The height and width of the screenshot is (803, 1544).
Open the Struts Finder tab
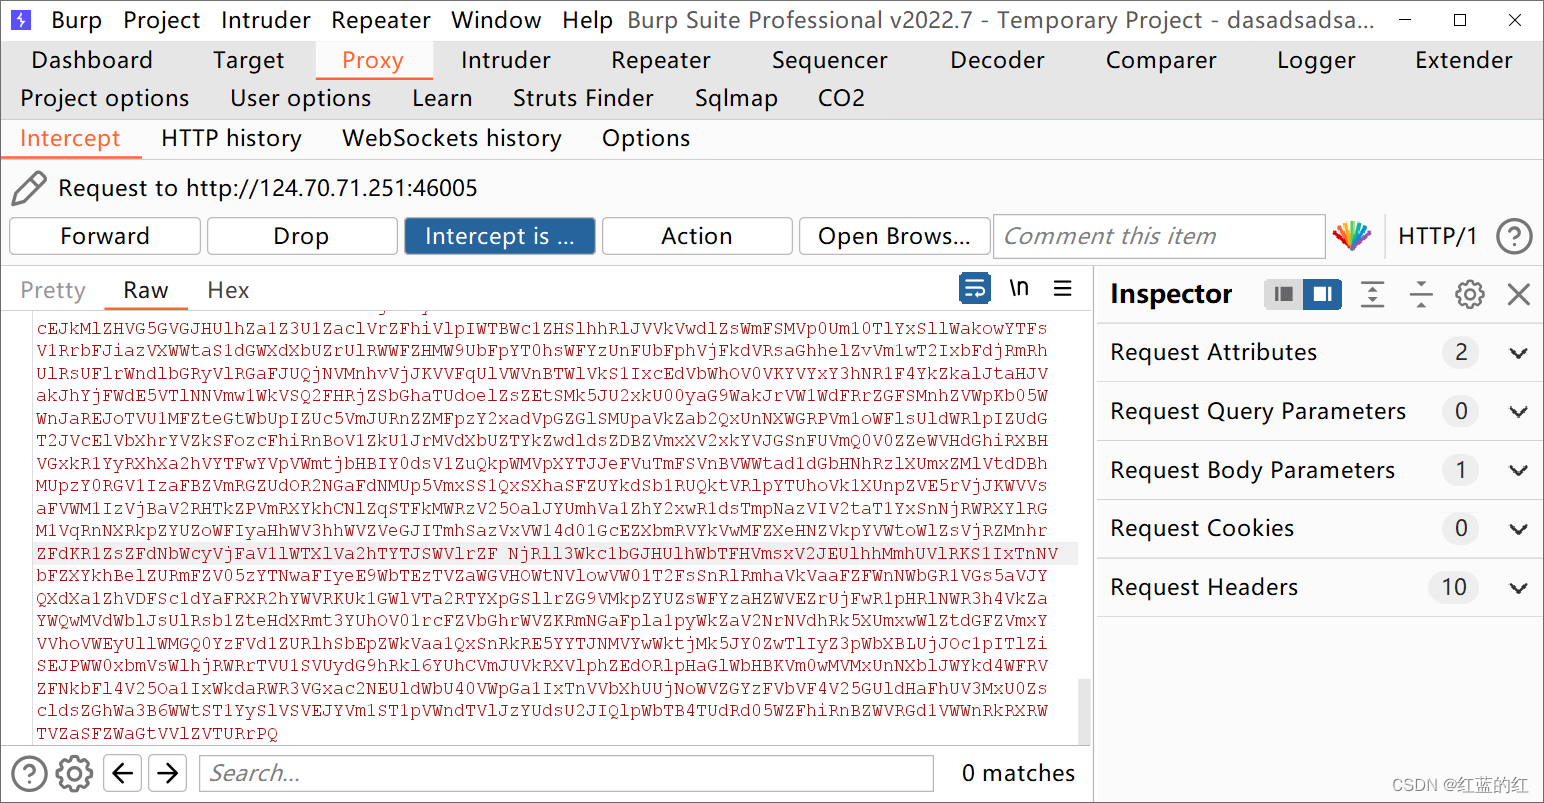click(583, 98)
